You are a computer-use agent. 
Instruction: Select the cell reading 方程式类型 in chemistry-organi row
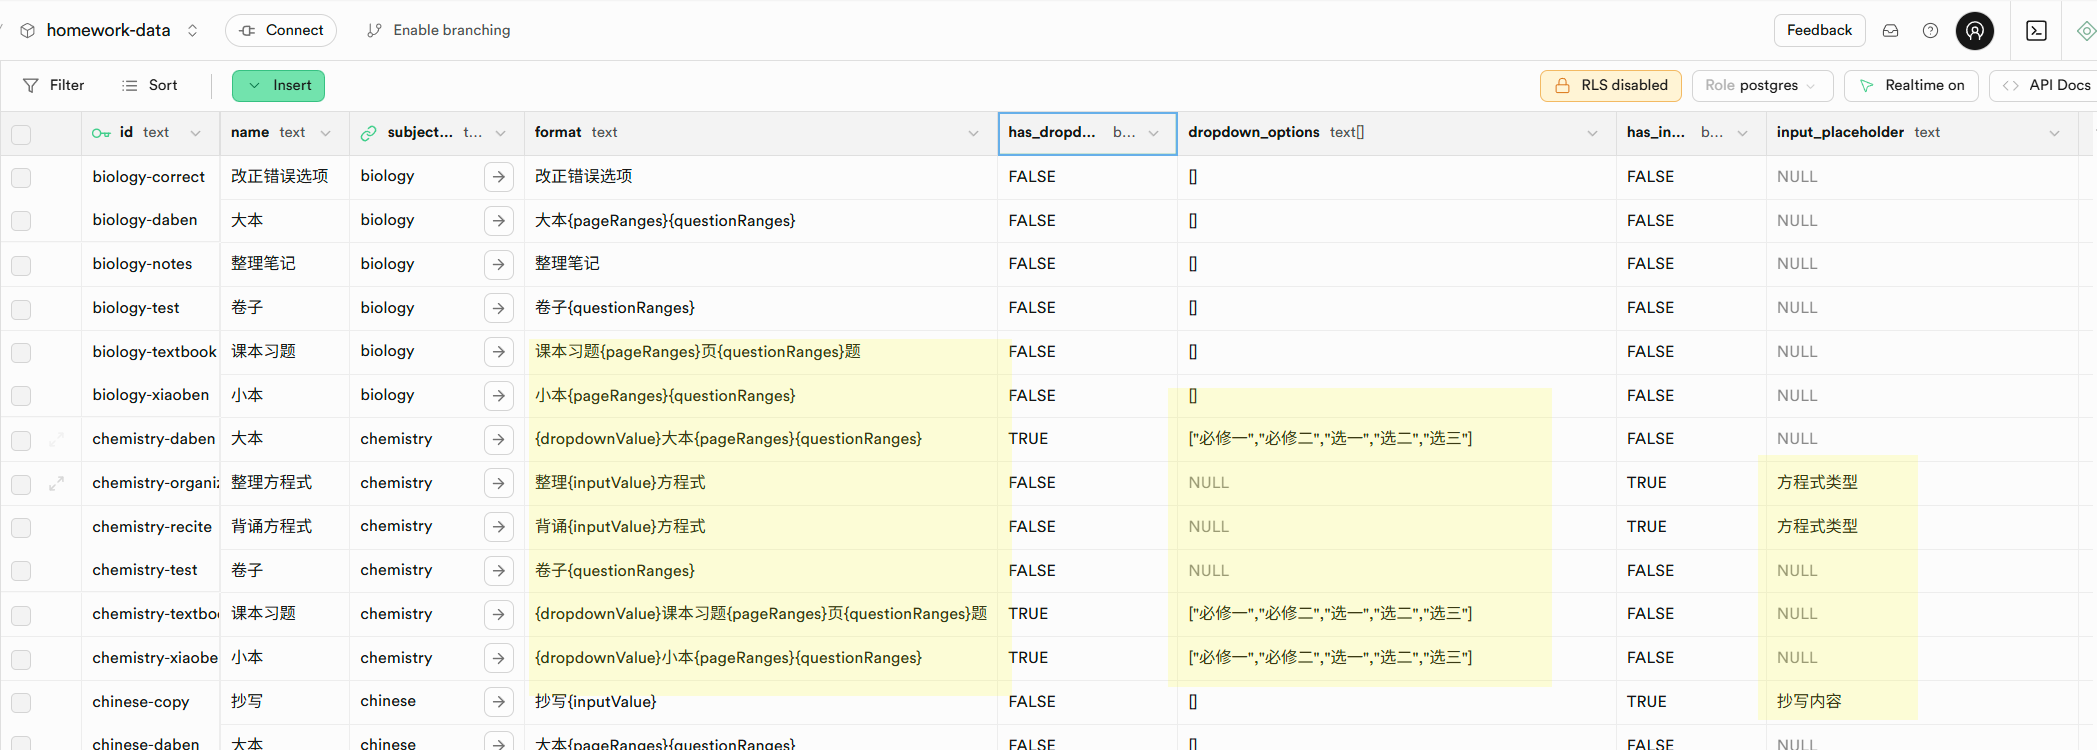pos(1920,483)
